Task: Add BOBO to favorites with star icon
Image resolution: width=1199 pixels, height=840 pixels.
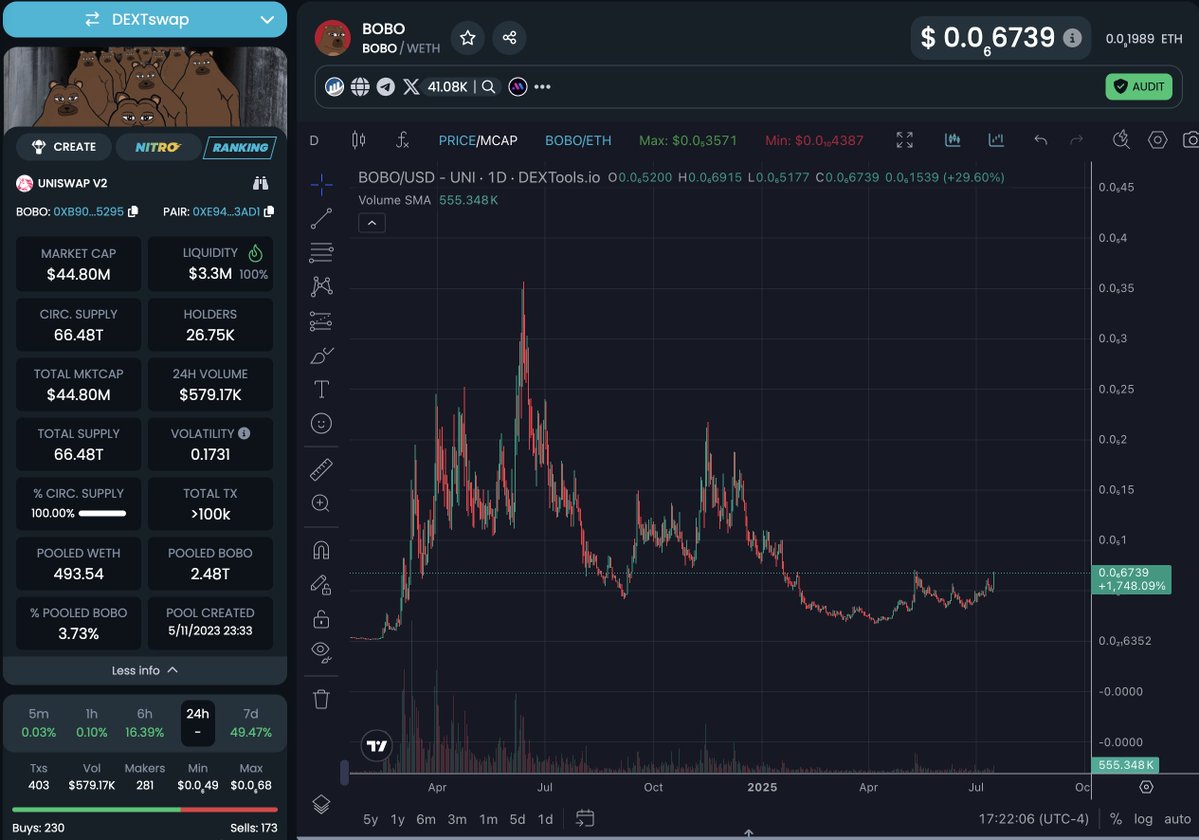Action: pos(468,37)
